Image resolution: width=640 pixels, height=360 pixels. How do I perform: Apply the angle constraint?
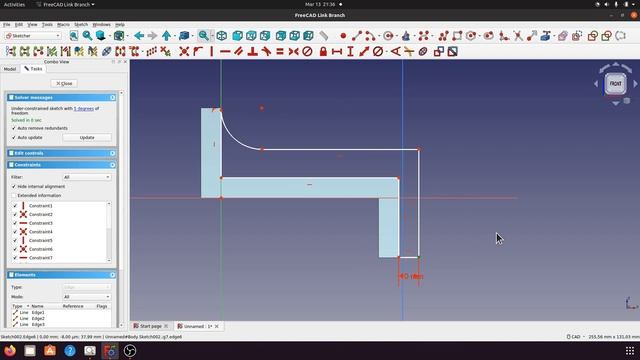coord(396,52)
